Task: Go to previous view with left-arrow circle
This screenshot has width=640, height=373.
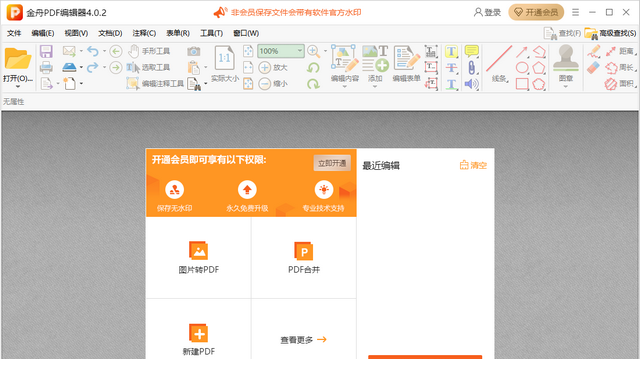Action: (x=116, y=51)
